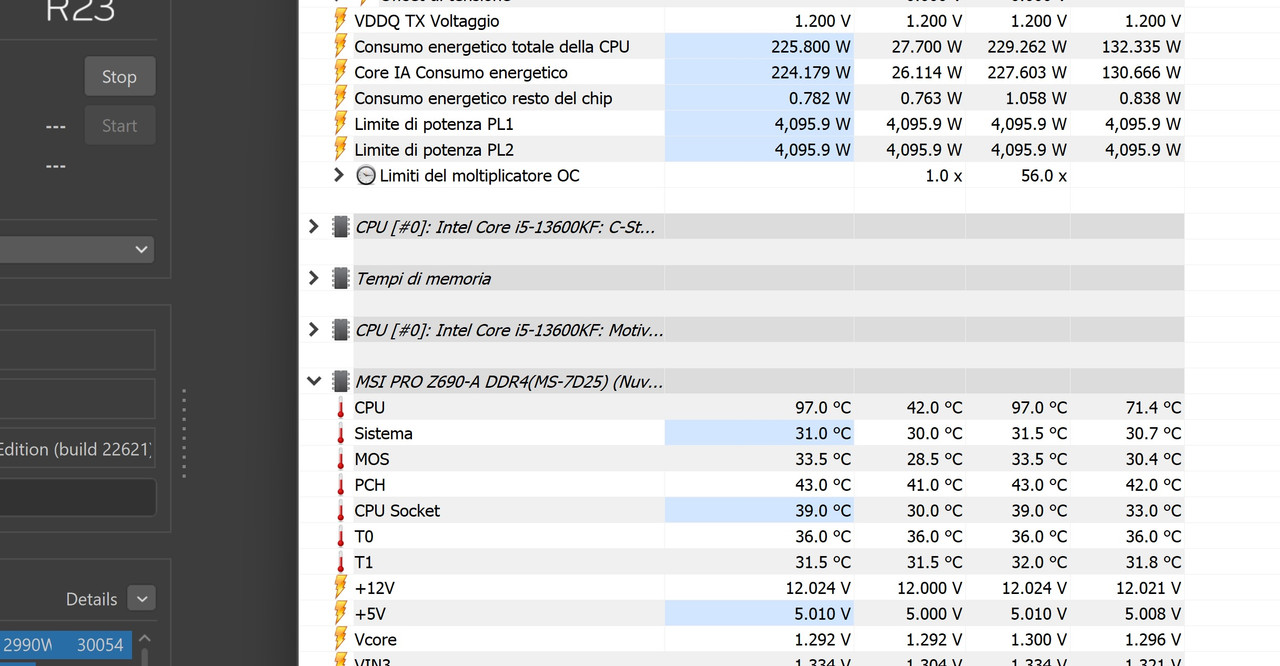This screenshot has height=666, width=1280.
Task: Select the PCH row label
Action: (369, 484)
